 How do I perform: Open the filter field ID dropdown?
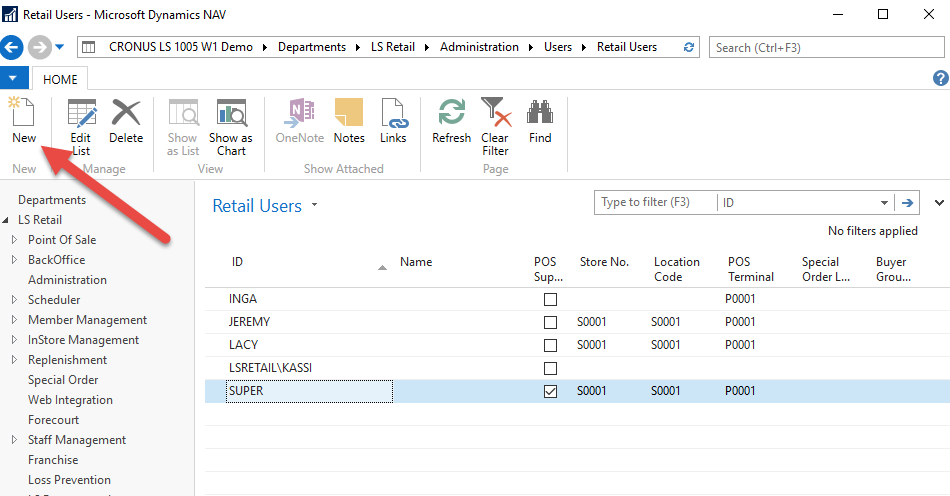click(x=884, y=203)
